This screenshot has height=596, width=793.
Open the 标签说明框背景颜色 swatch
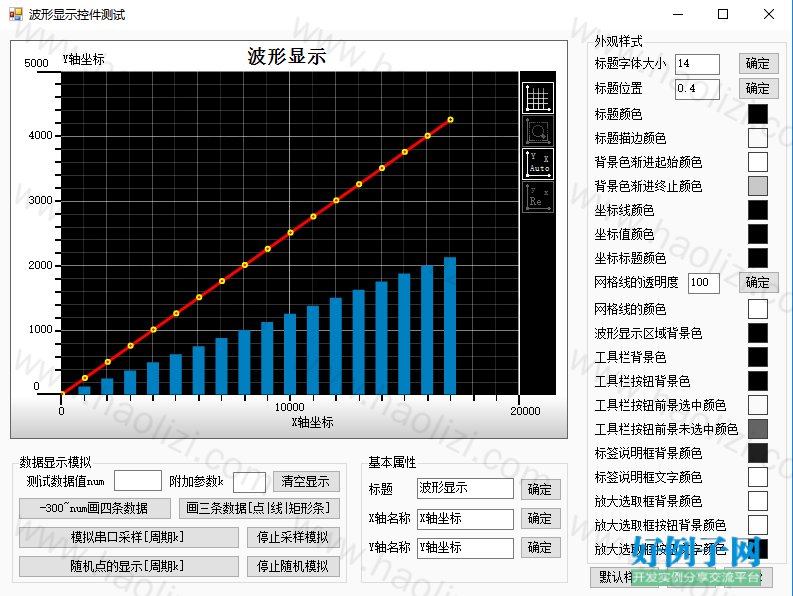(x=758, y=453)
